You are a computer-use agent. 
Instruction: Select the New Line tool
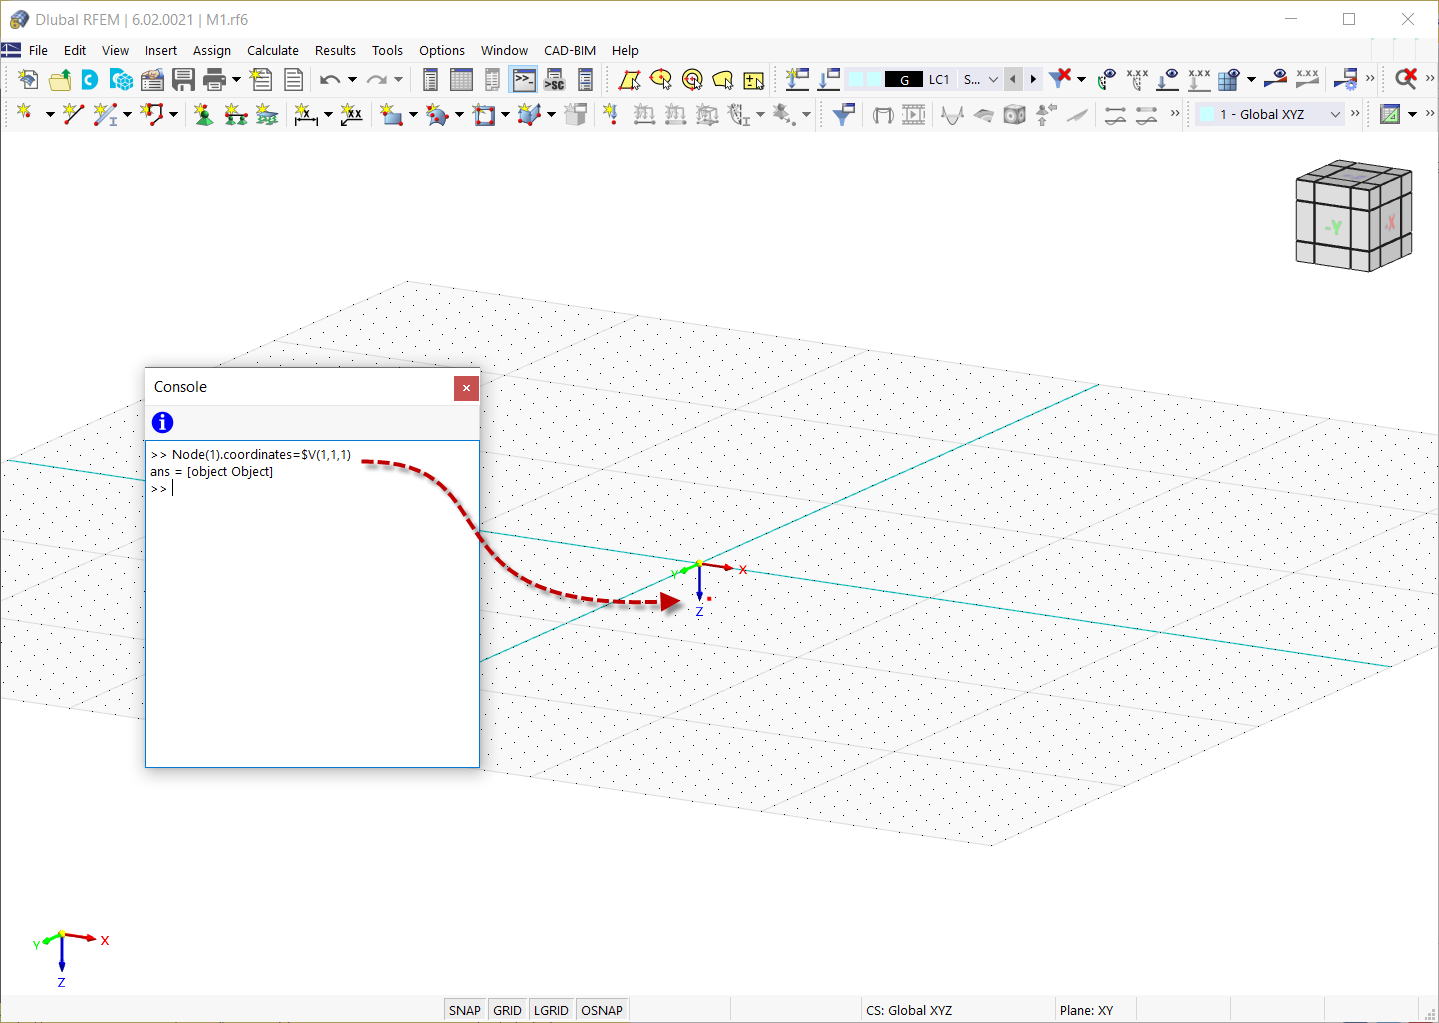point(73,115)
